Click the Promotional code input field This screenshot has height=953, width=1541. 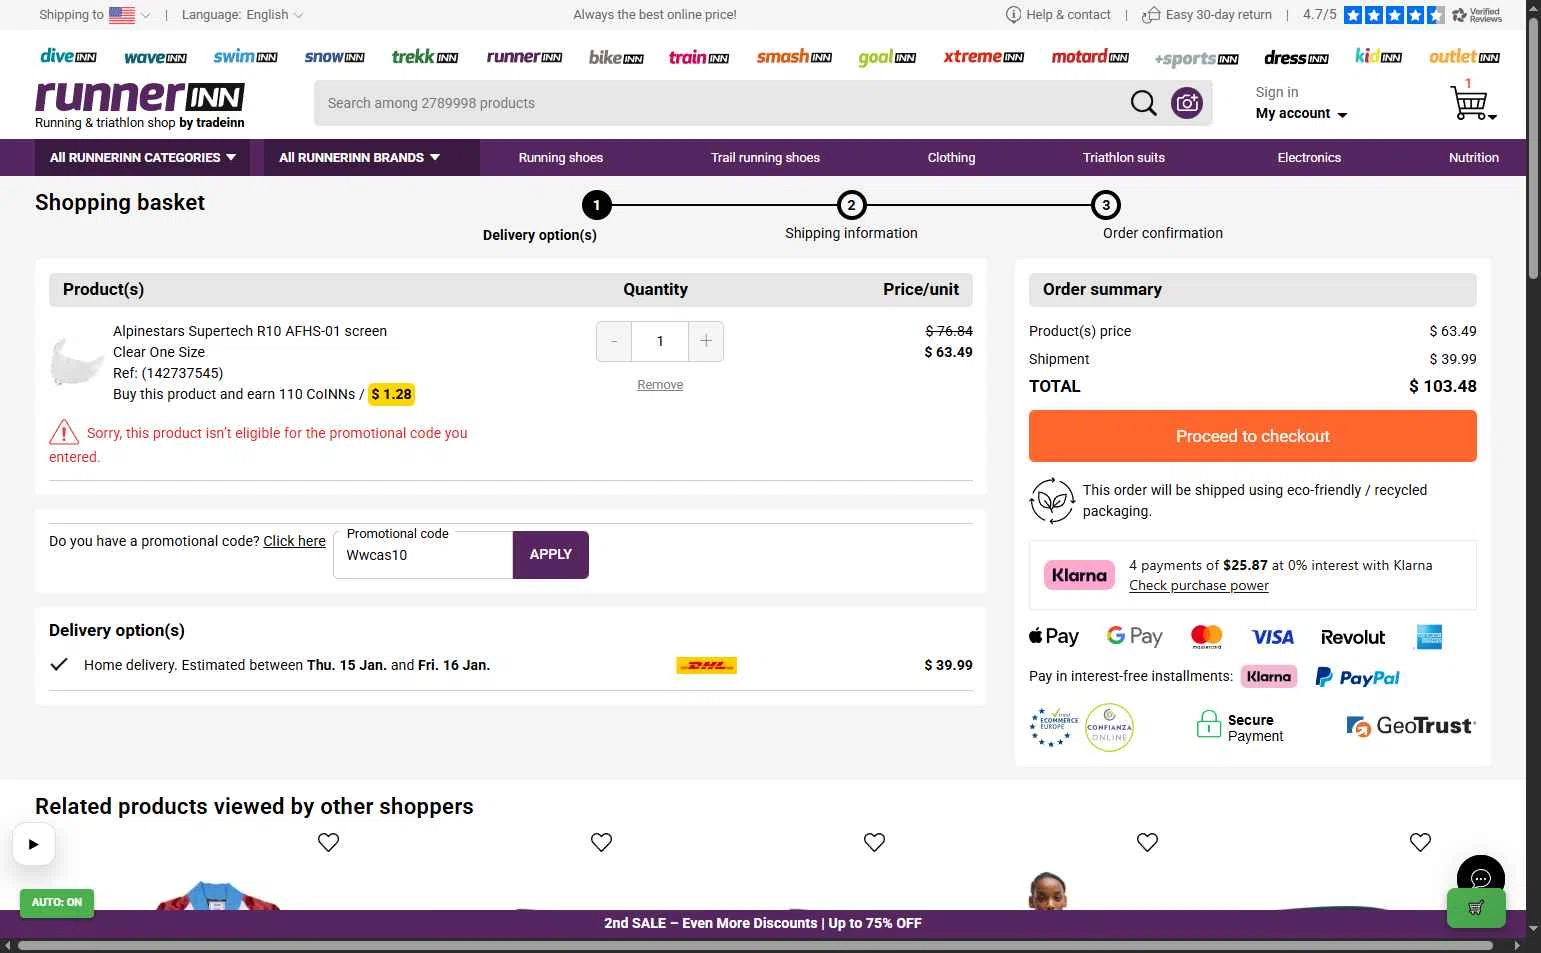(423, 555)
